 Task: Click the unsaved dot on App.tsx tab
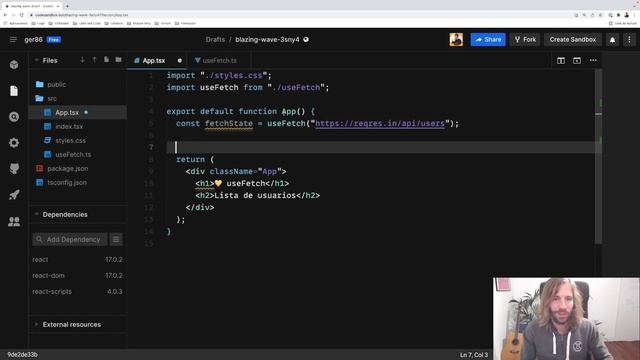click(180, 61)
